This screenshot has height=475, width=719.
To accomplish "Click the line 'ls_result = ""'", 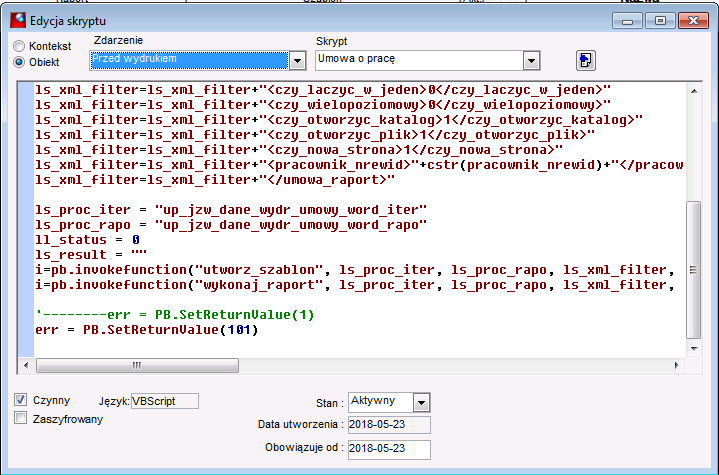I will tap(91, 254).
